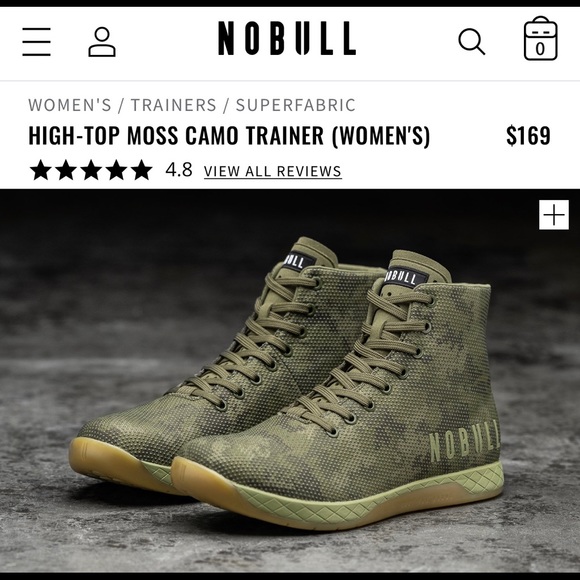
Task: Open the account profile icon
Action: coord(102,42)
